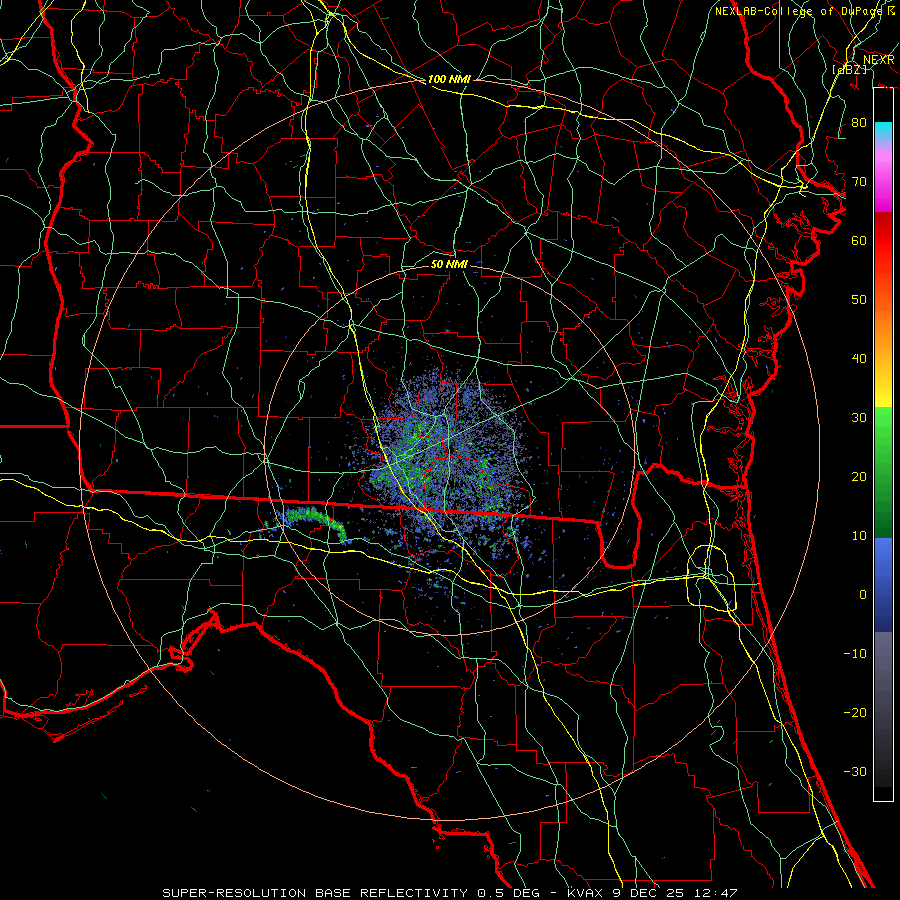The width and height of the screenshot is (900, 900).
Task: Click the "NEXLAB-College of DuPage" credit text
Action: 800,11
